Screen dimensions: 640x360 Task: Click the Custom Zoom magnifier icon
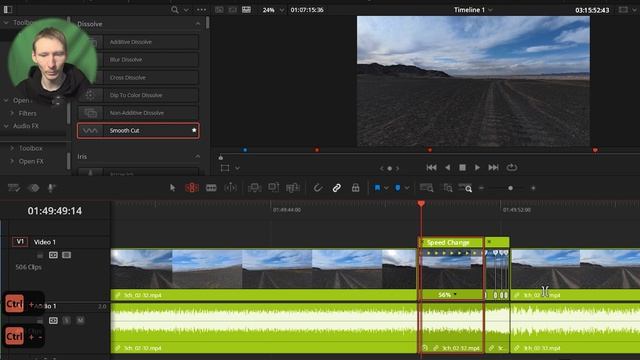[x=466, y=188]
